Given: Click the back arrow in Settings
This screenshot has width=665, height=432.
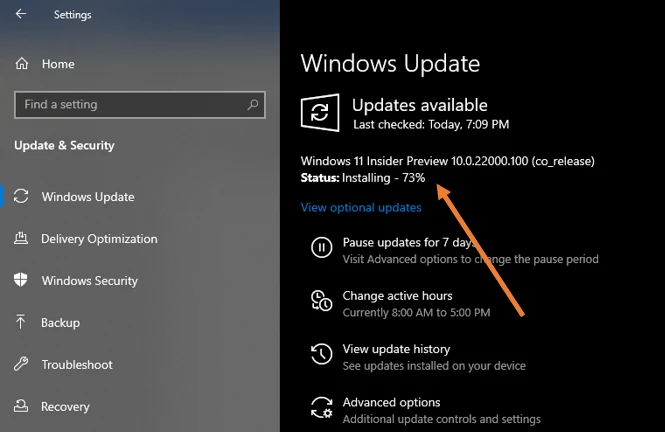Looking at the screenshot, I should tap(21, 14).
